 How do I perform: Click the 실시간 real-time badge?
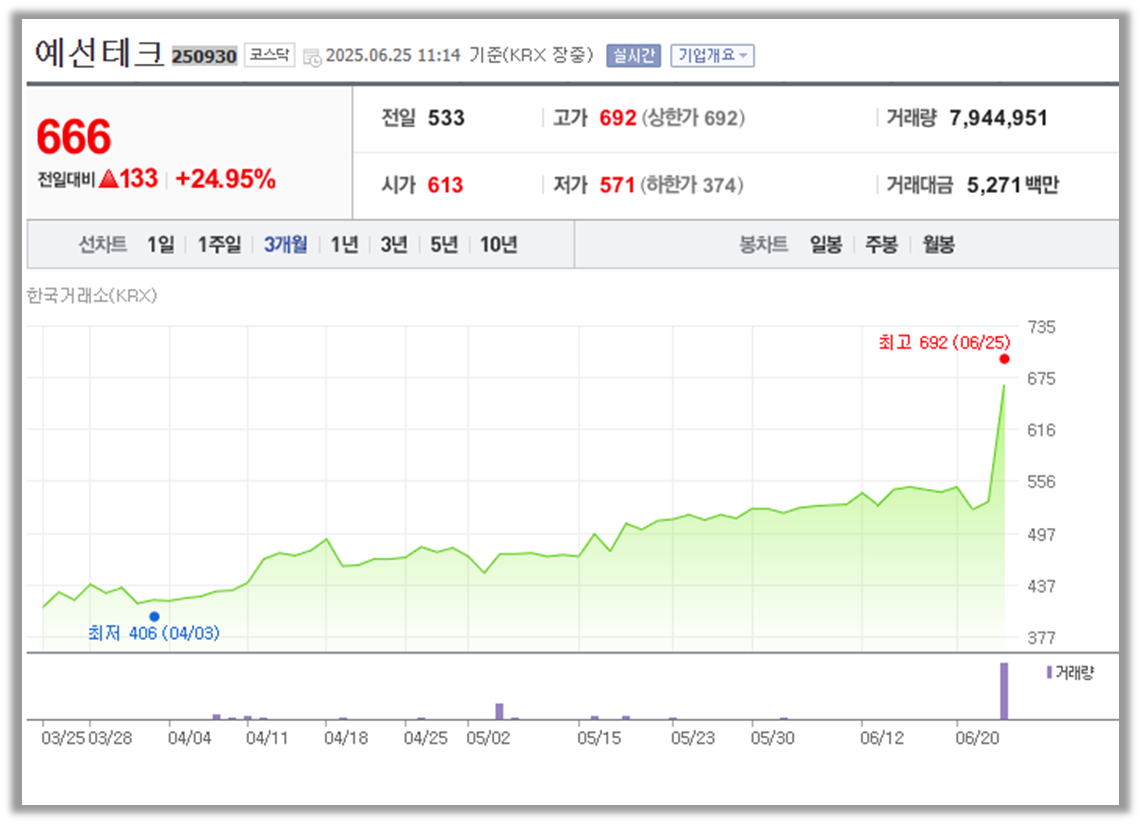(x=634, y=55)
